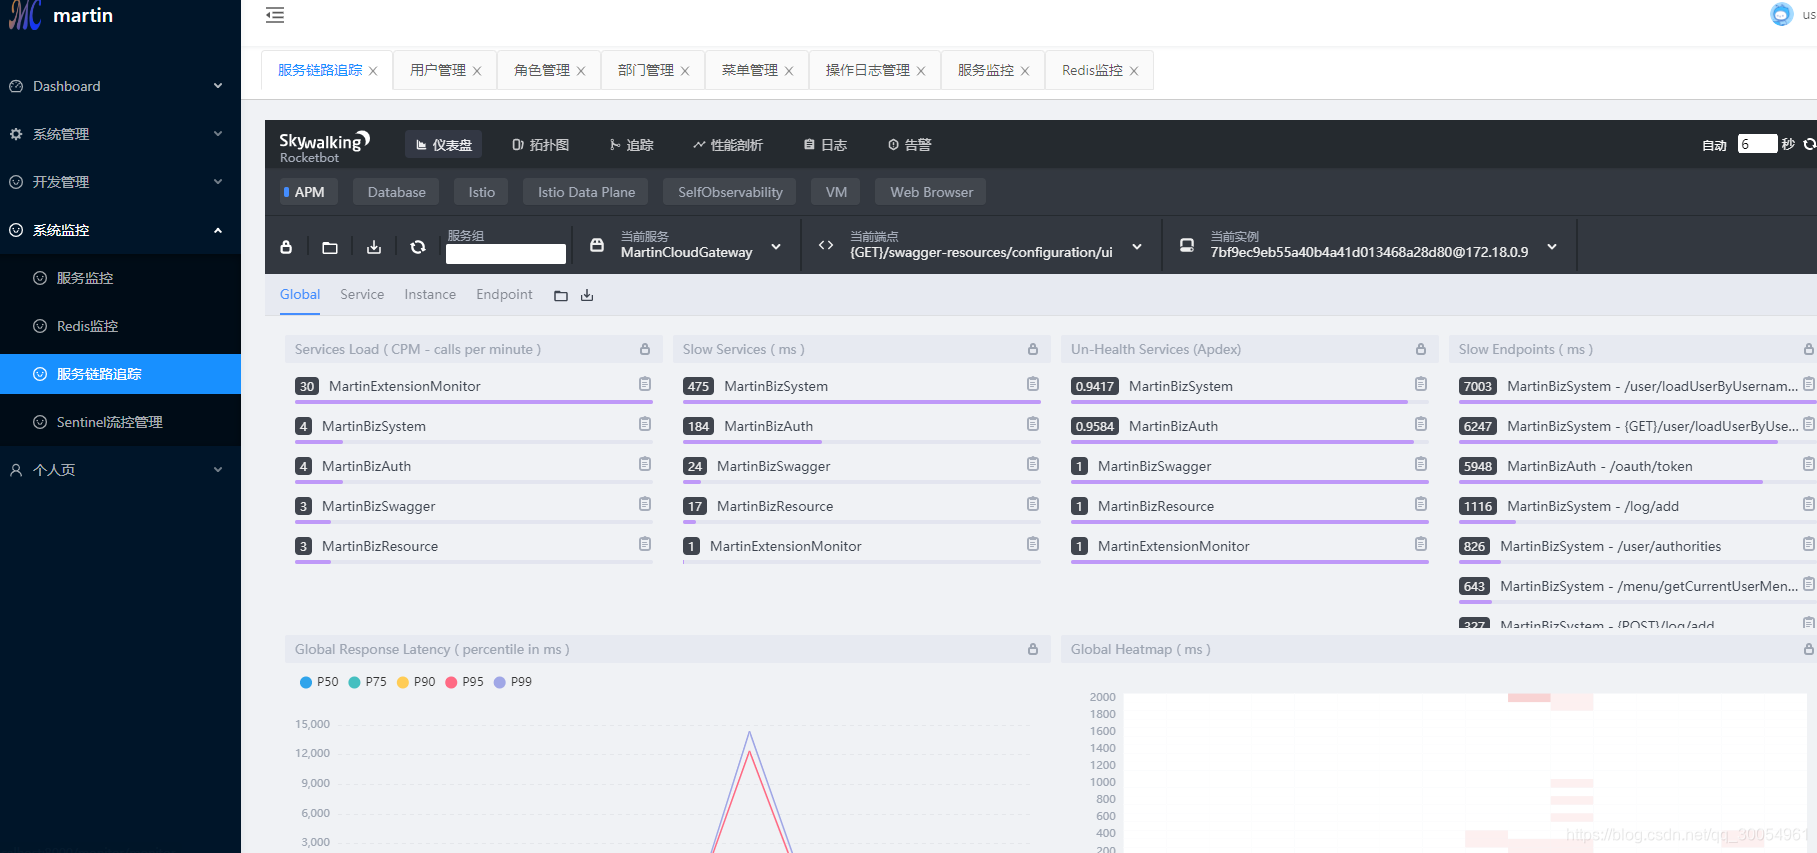Open the 日志 log view
The image size is (1817, 853).
click(x=825, y=145)
